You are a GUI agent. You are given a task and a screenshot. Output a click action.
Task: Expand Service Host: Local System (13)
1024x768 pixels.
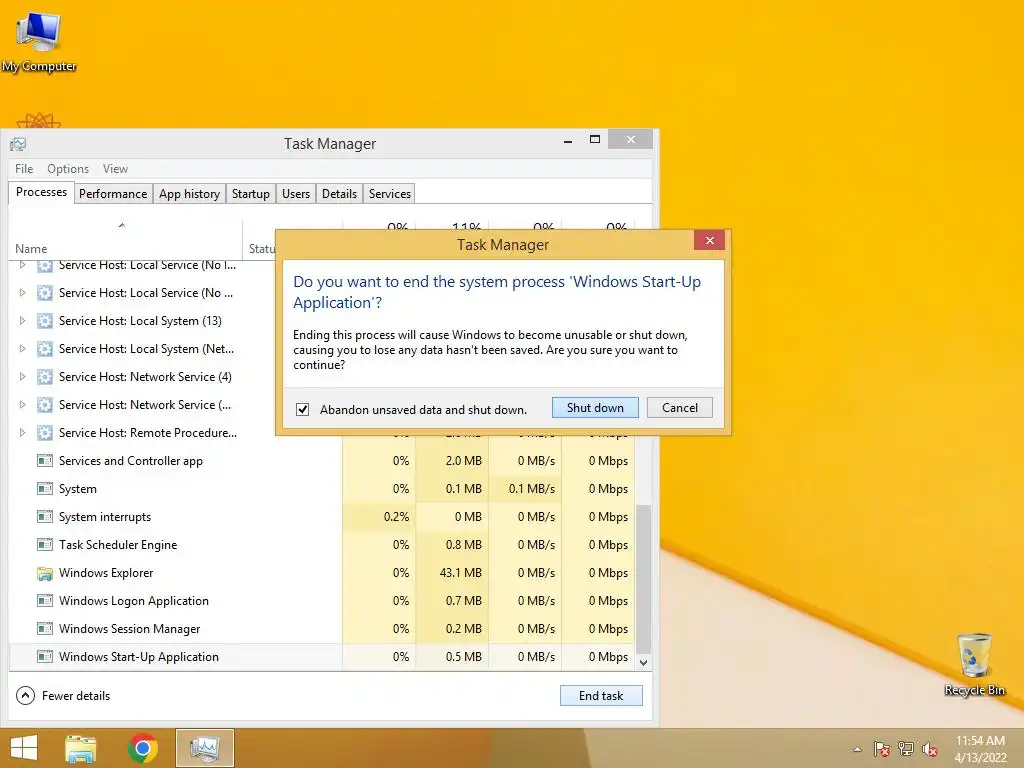tap(22, 321)
